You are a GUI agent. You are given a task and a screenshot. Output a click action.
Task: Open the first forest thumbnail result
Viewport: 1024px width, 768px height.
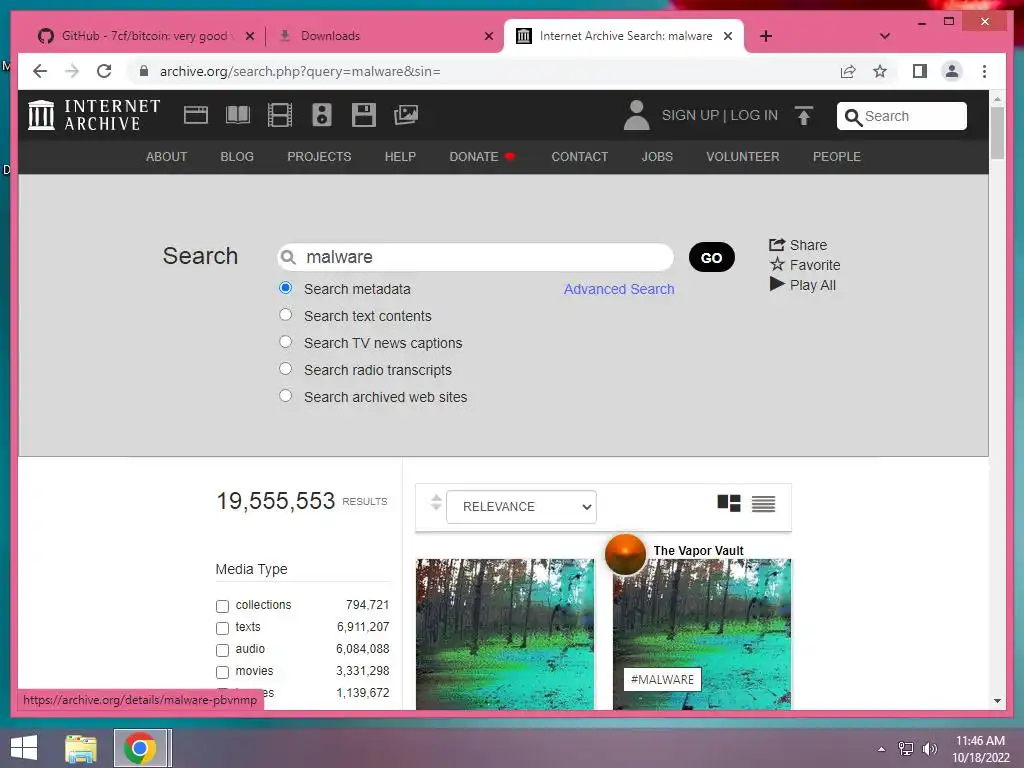[505, 634]
